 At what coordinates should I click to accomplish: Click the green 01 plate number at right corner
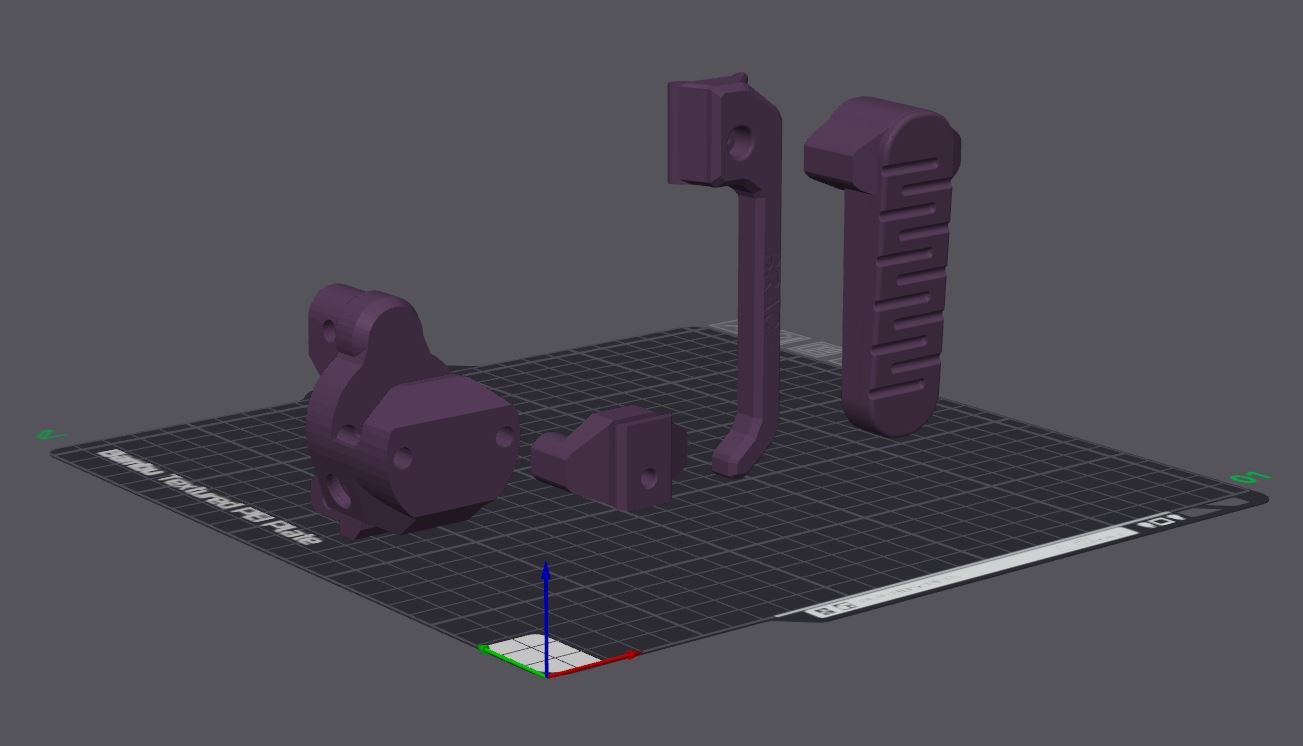tap(1249, 478)
